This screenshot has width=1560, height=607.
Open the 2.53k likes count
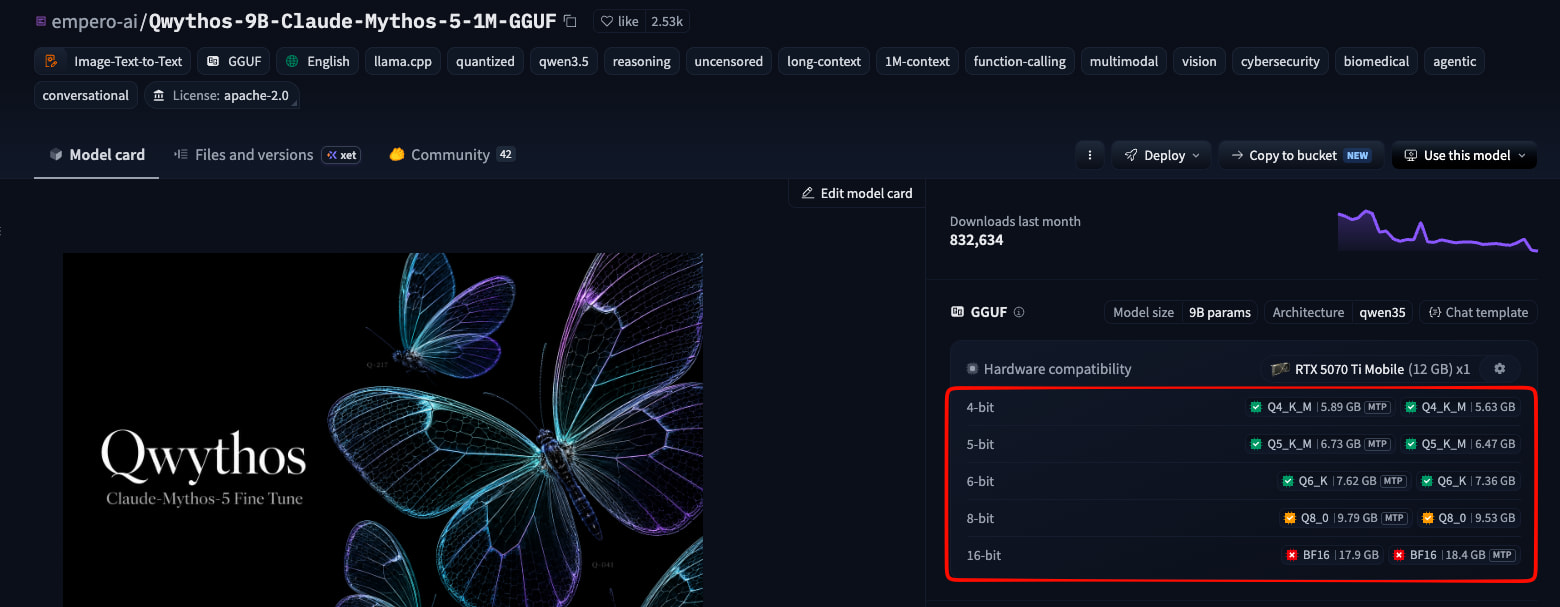point(665,21)
